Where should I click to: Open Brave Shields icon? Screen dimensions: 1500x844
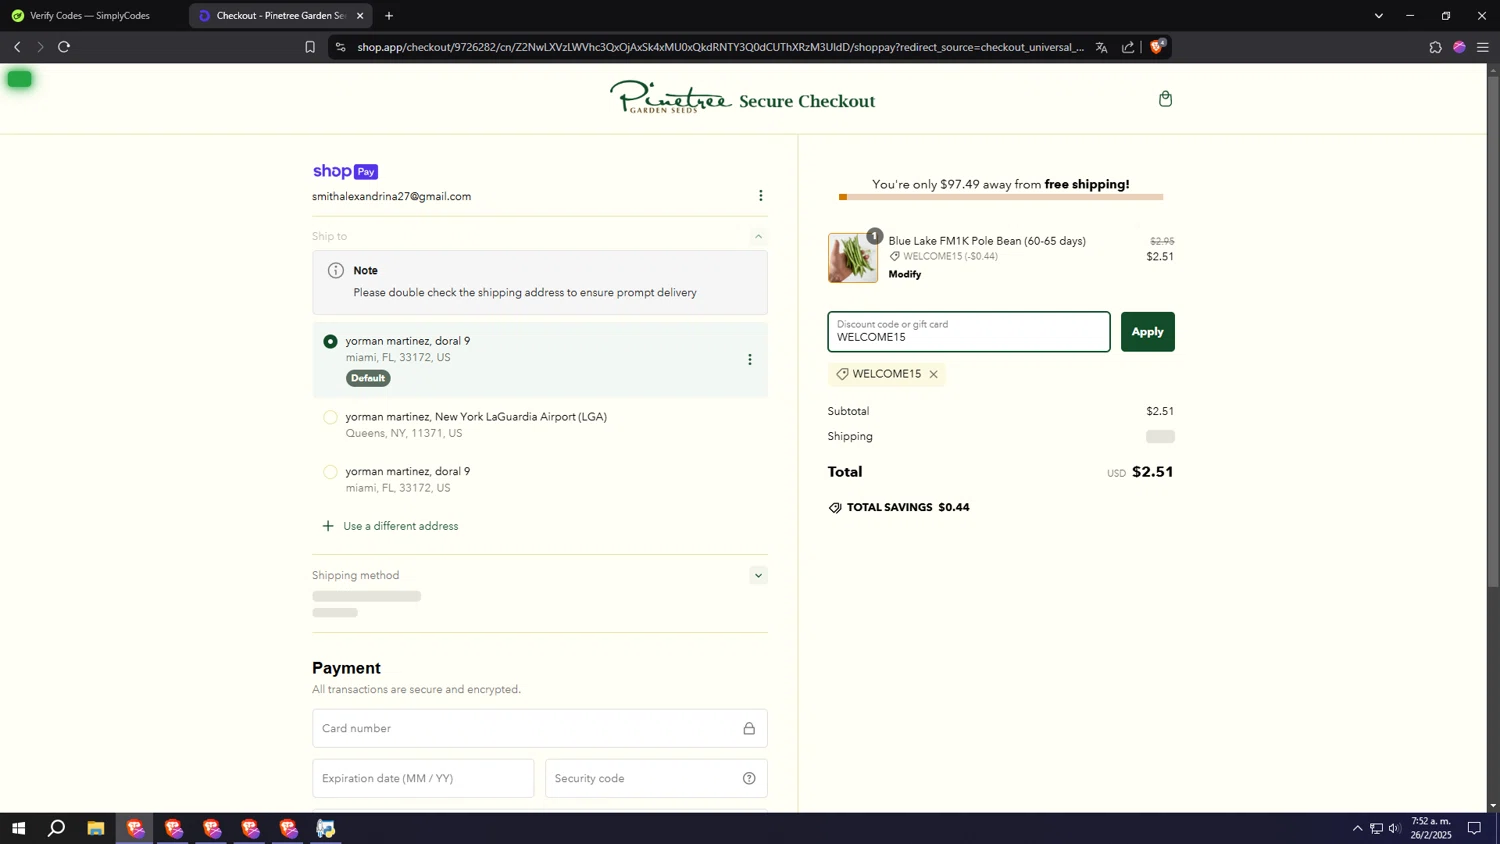(x=1158, y=46)
